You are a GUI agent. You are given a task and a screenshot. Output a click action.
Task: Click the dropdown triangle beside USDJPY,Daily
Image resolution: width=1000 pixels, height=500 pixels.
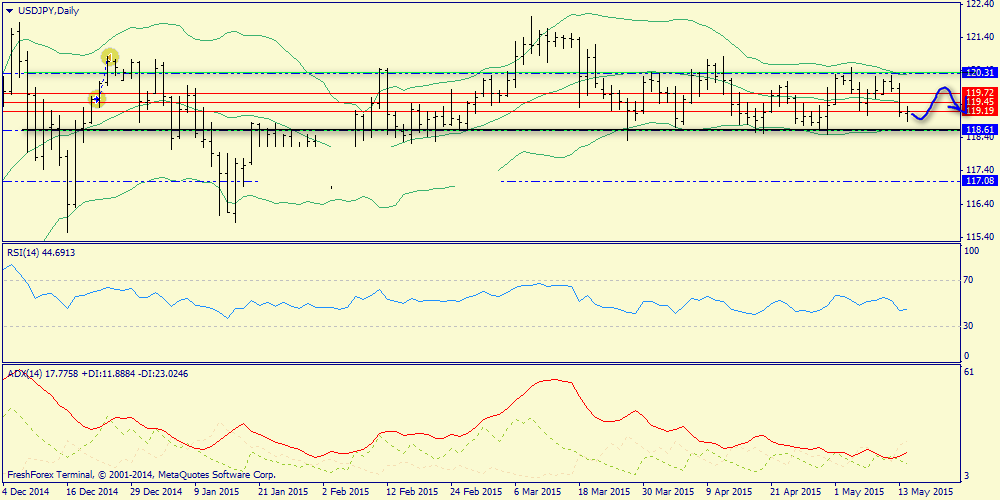[9, 10]
